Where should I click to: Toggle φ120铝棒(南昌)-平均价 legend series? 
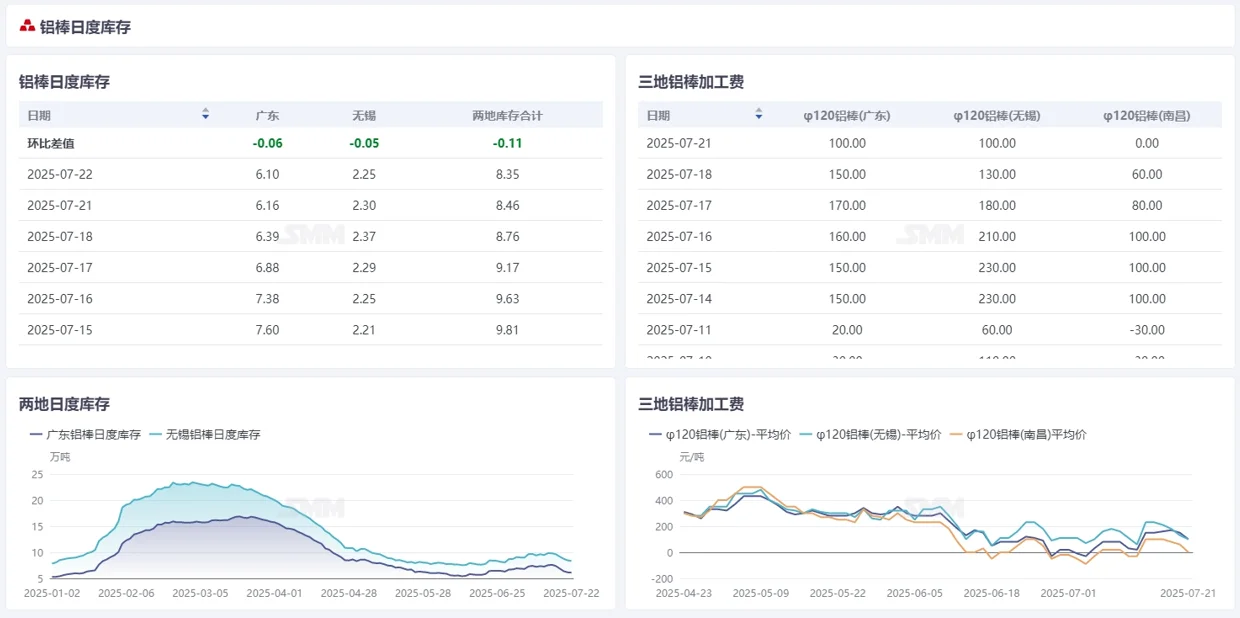point(1018,435)
